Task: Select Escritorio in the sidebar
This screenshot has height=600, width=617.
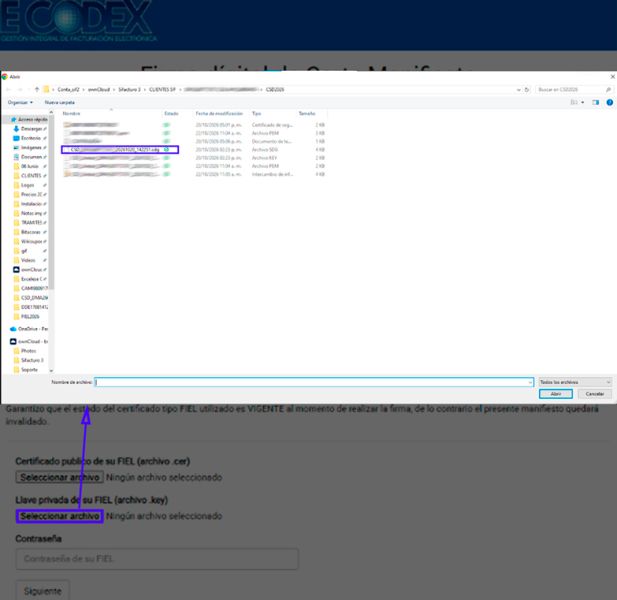Action: pyautogui.click(x=30, y=138)
